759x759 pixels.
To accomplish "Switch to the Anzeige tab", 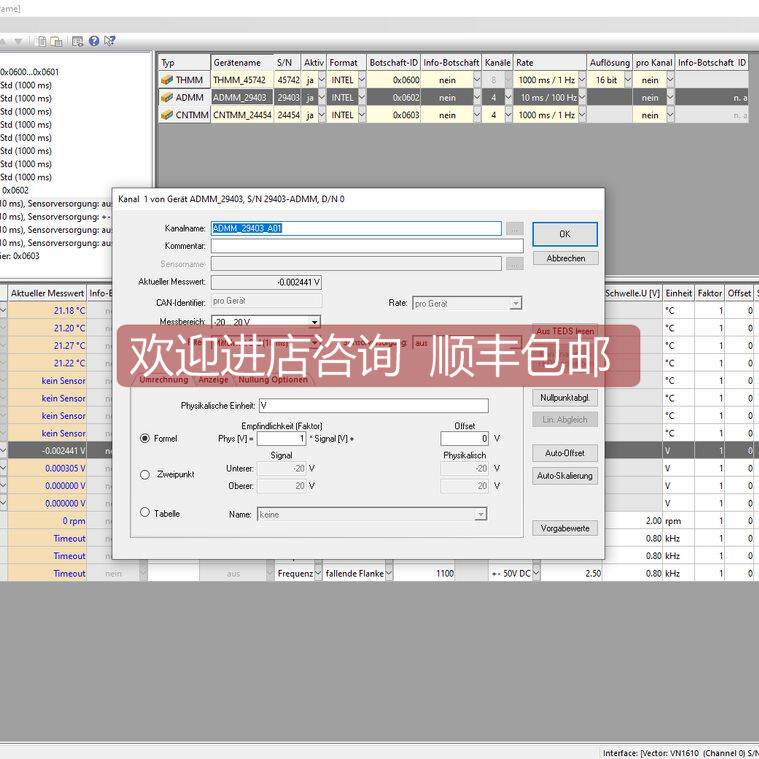I will click(x=213, y=380).
